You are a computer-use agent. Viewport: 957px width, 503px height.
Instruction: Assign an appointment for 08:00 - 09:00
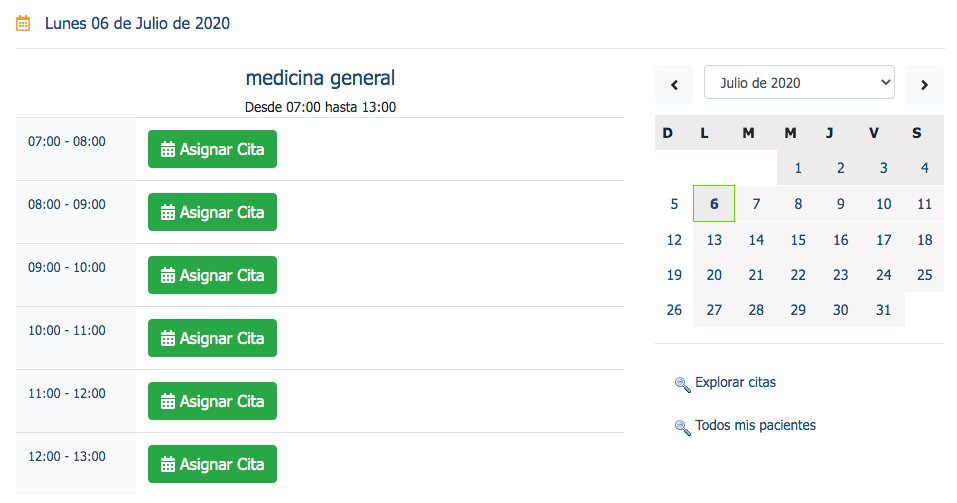pos(212,212)
